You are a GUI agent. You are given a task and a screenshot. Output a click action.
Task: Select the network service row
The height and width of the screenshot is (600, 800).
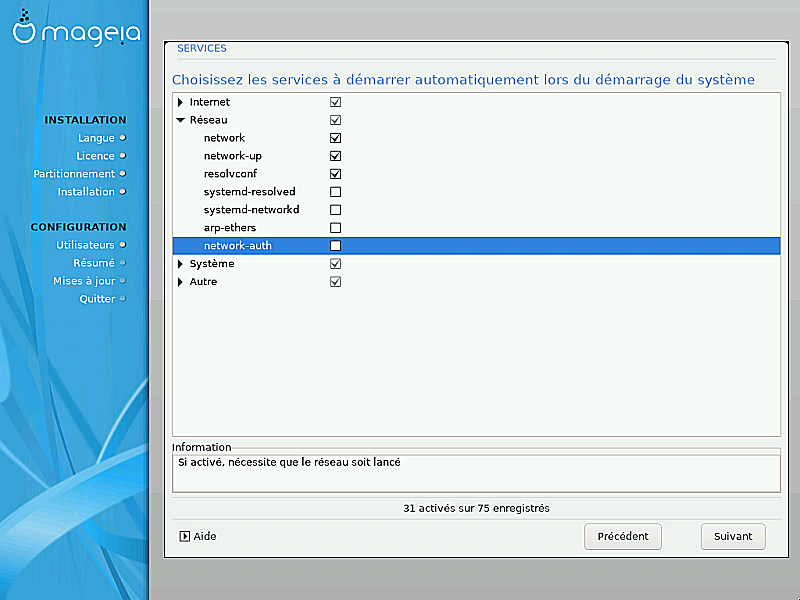476,138
